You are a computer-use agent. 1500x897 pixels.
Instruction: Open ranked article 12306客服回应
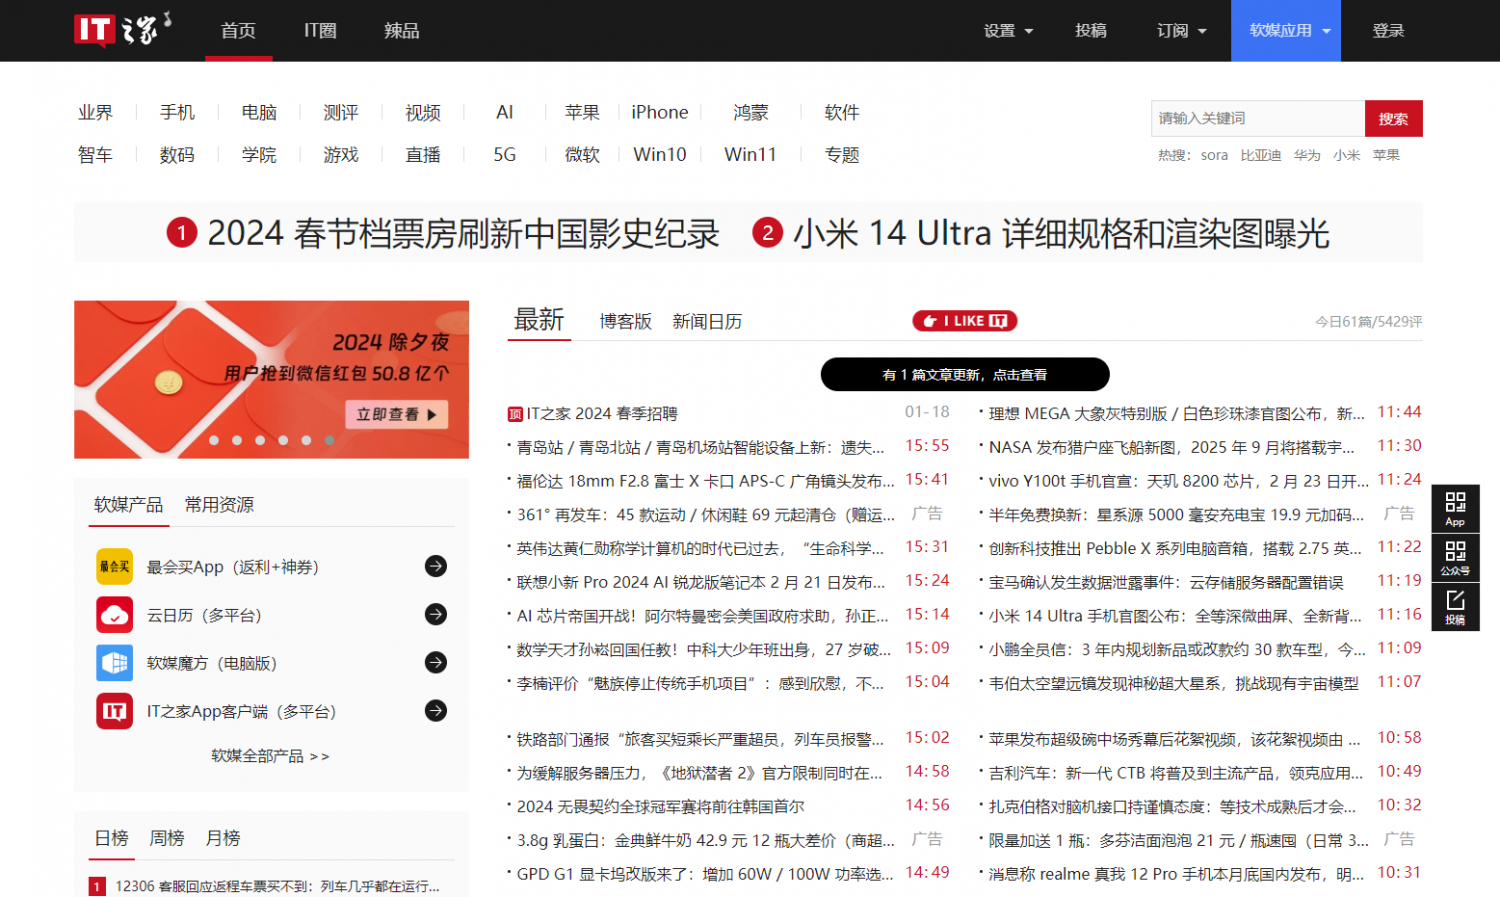(277, 886)
